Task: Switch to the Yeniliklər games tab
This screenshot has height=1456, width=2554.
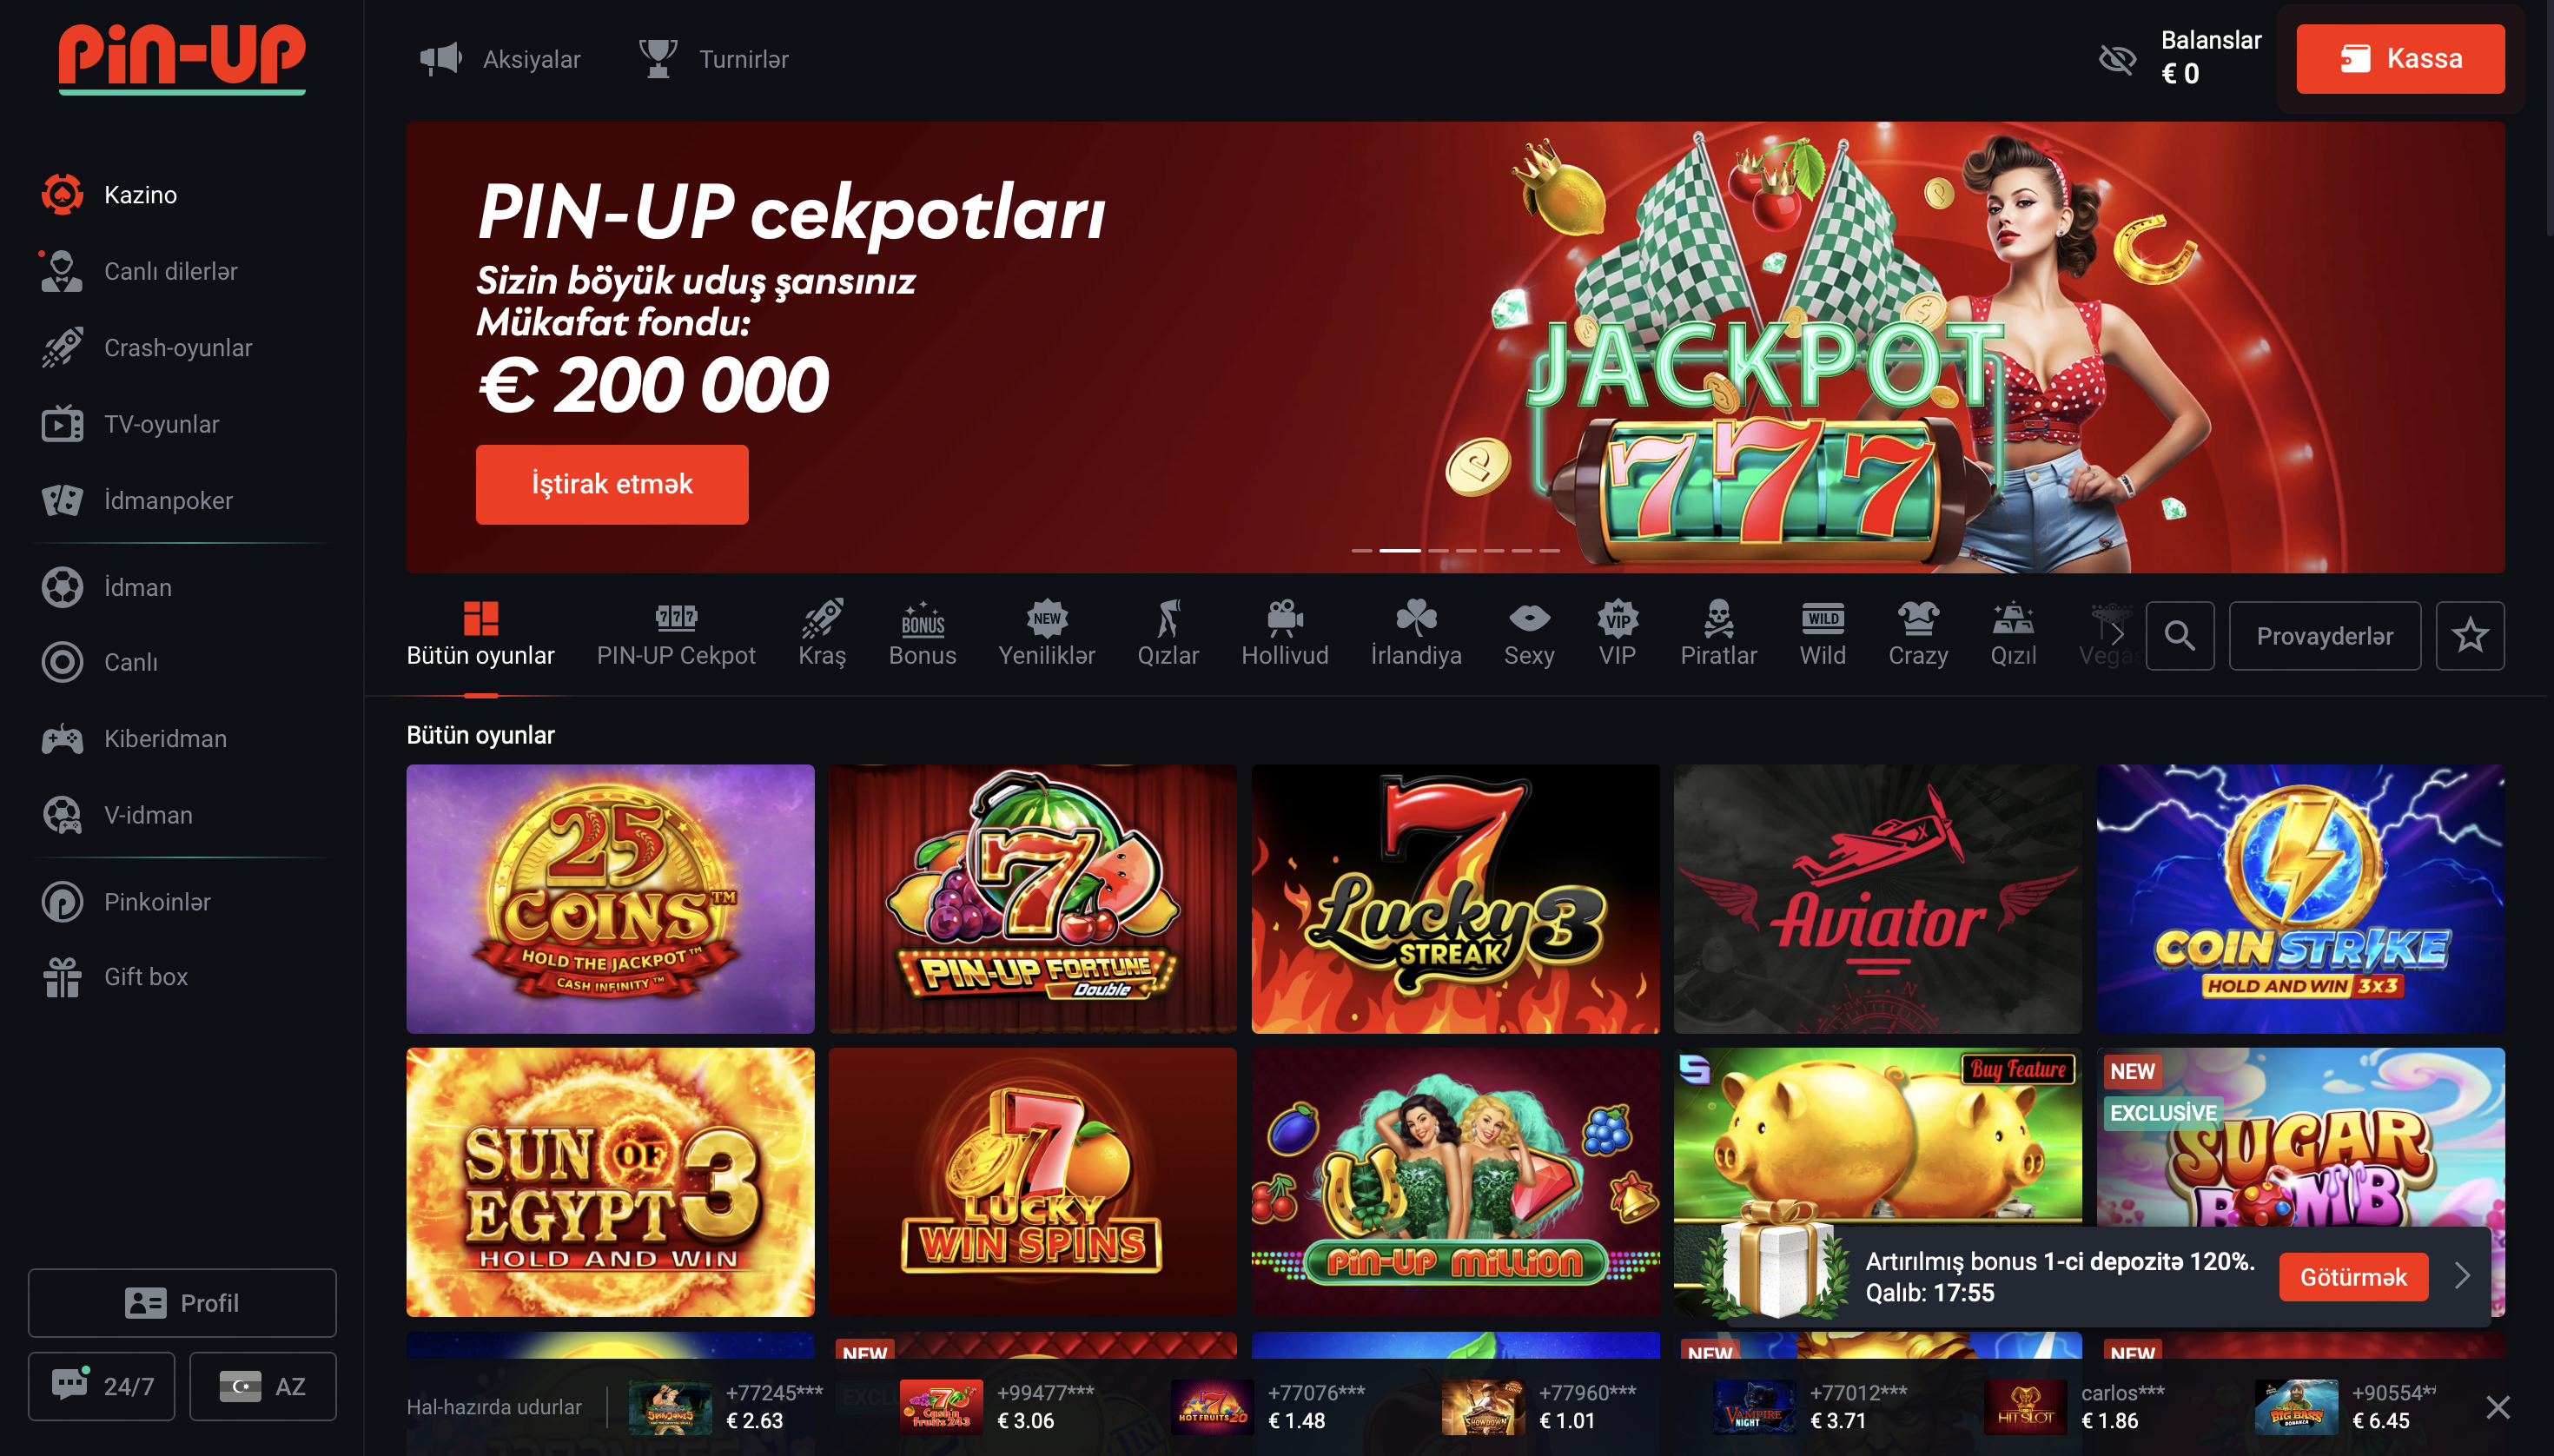Action: (x=1046, y=634)
